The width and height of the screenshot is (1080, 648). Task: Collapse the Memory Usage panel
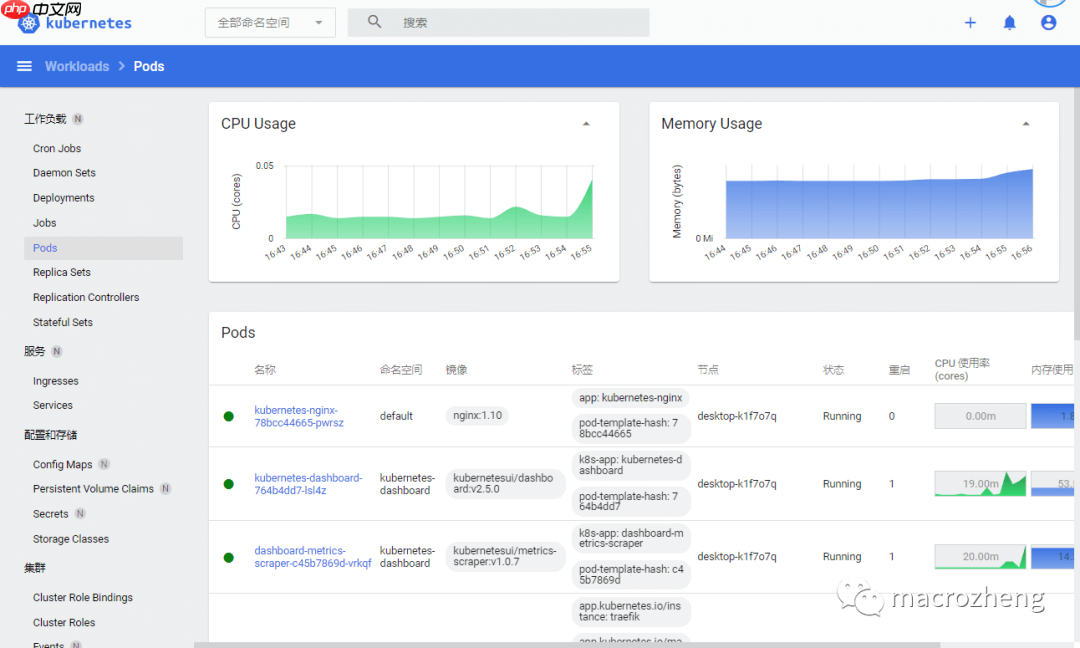point(1026,124)
